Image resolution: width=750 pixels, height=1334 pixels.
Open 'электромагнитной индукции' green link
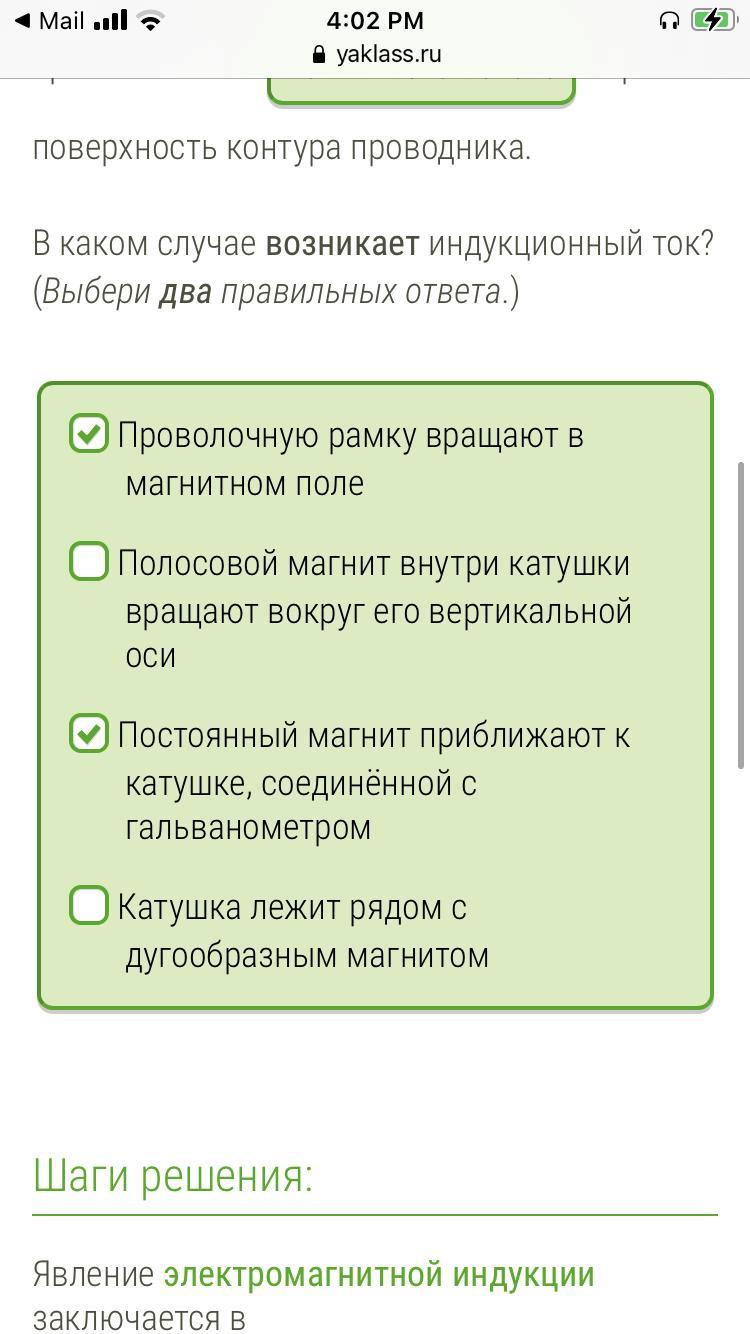pyautogui.click(x=379, y=1275)
